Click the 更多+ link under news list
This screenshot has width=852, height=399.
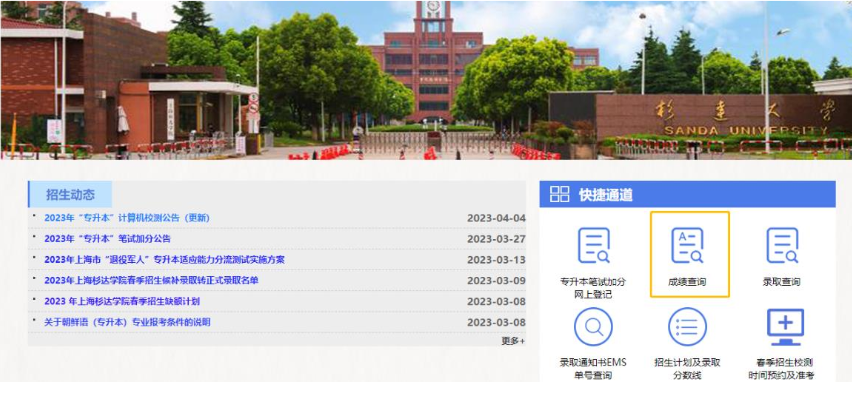click(x=513, y=341)
